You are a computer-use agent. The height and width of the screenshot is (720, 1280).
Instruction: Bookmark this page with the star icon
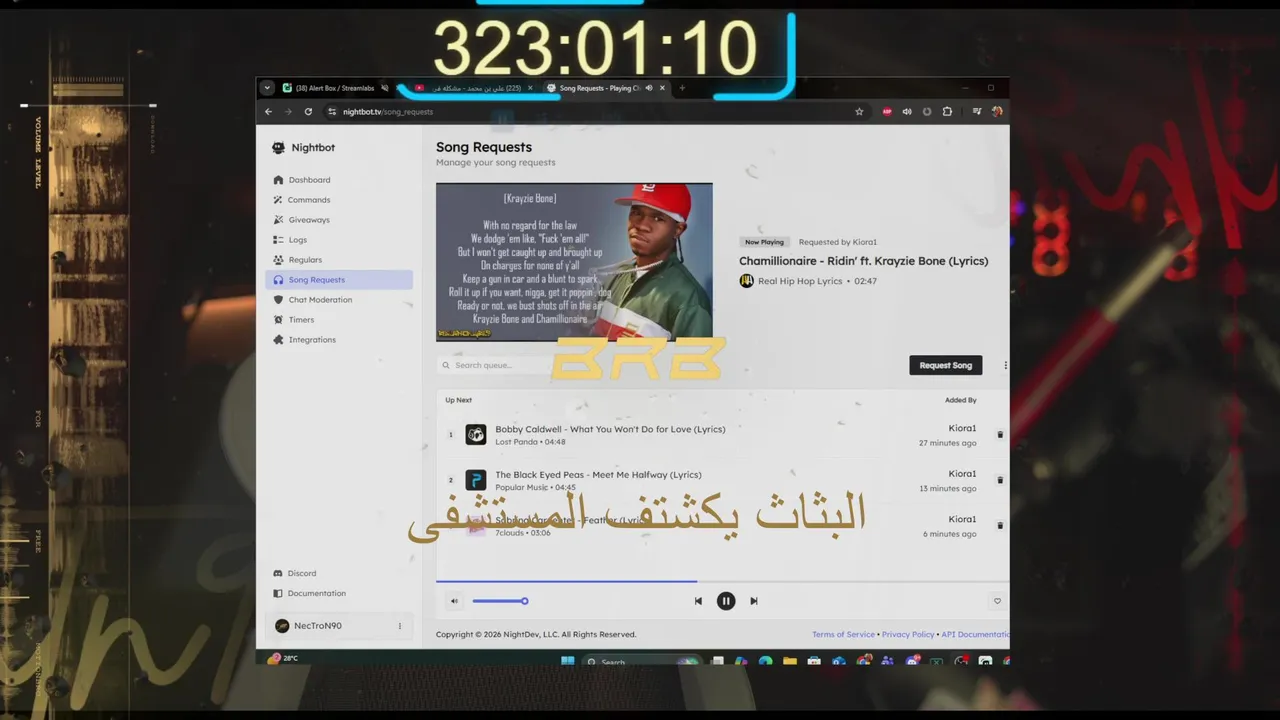[x=859, y=112]
